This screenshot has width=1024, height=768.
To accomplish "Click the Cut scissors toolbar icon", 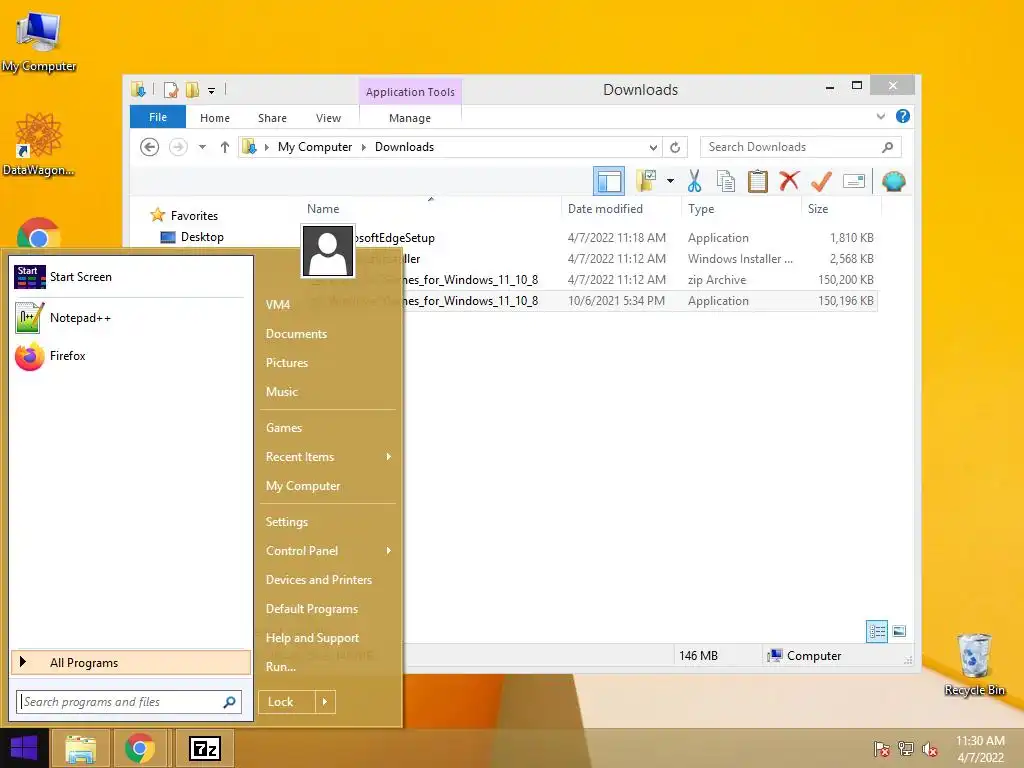I will click(x=694, y=181).
